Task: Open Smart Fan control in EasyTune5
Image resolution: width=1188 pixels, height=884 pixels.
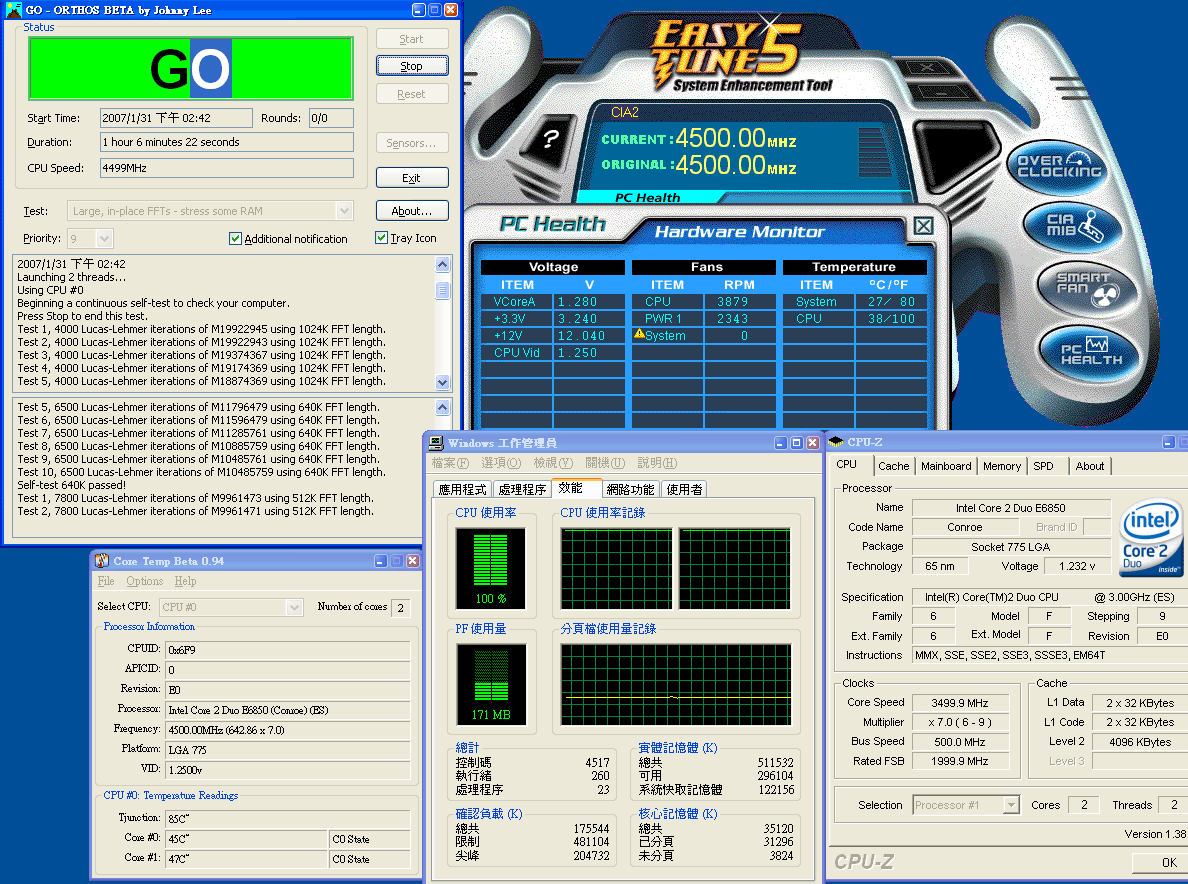Action: (x=1086, y=289)
